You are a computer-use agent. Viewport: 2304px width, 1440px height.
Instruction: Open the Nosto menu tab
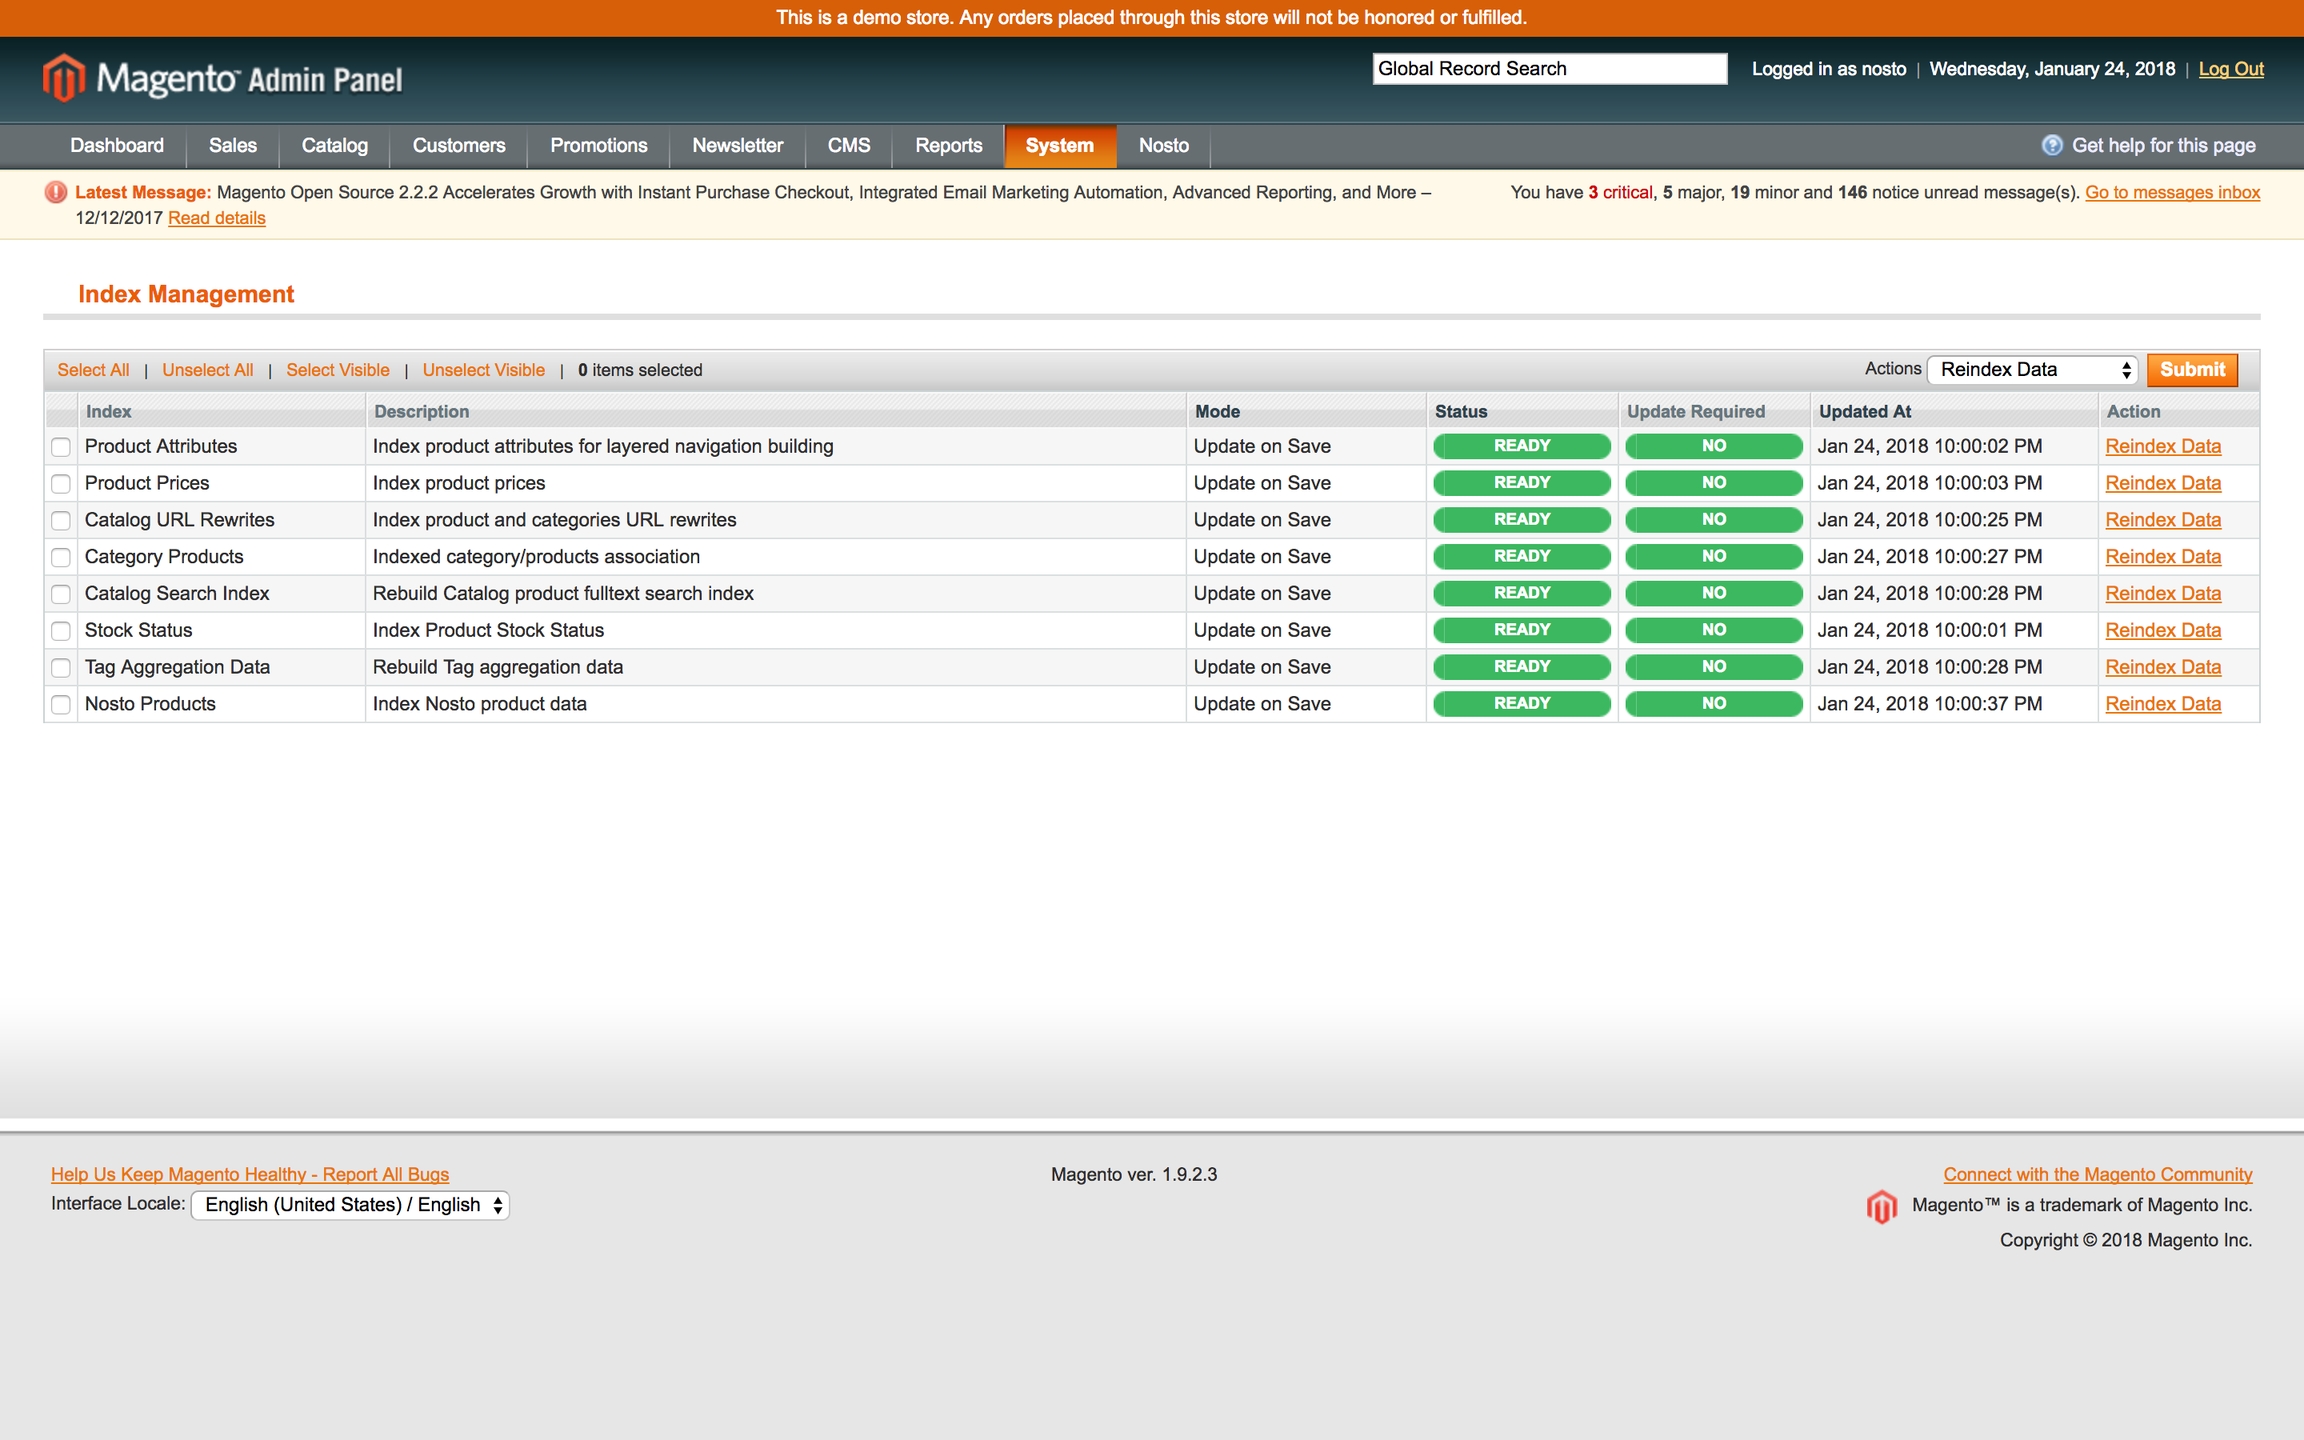(x=1163, y=146)
